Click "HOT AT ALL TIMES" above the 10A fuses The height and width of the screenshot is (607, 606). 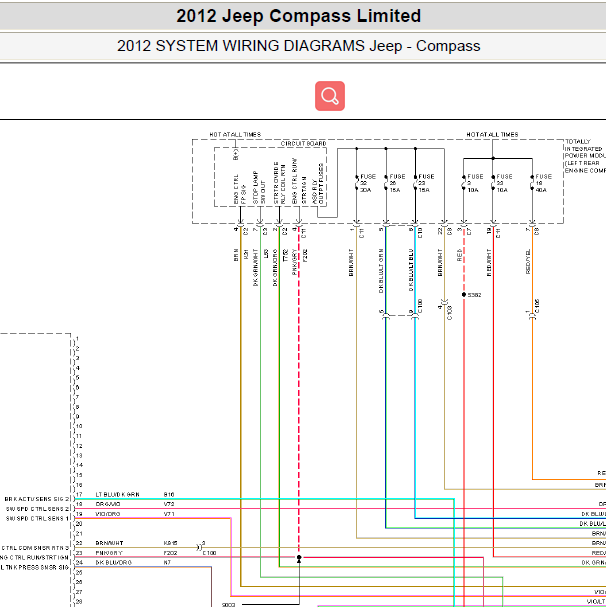click(x=492, y=134)
